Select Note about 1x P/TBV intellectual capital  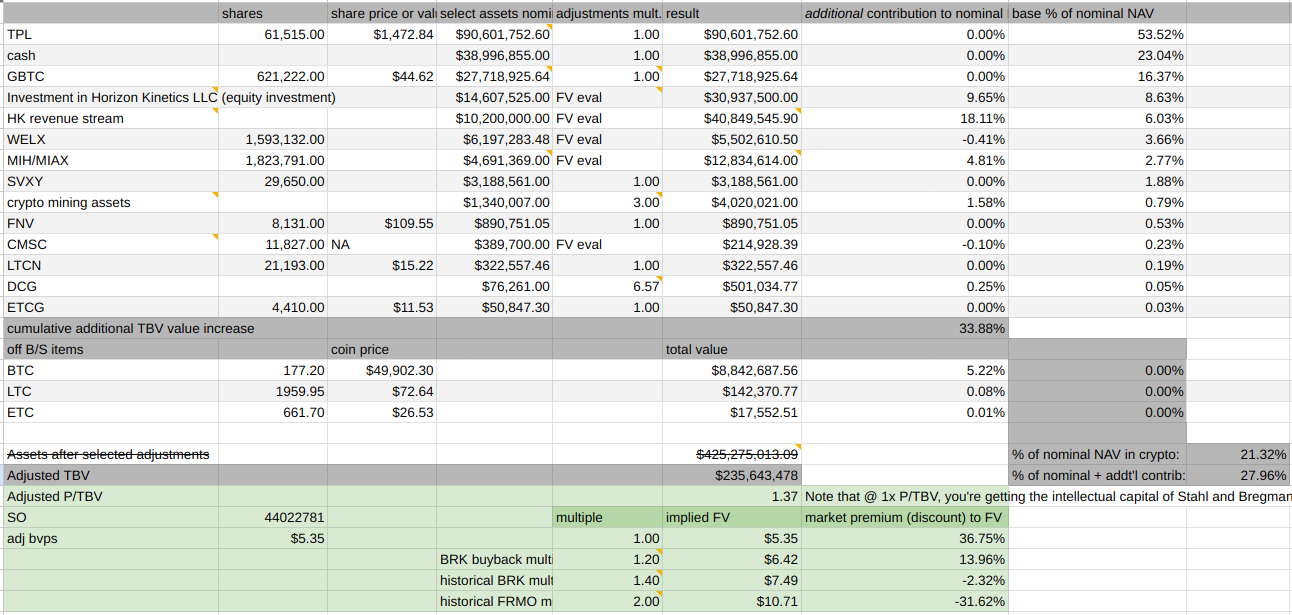pos(1047,496)
